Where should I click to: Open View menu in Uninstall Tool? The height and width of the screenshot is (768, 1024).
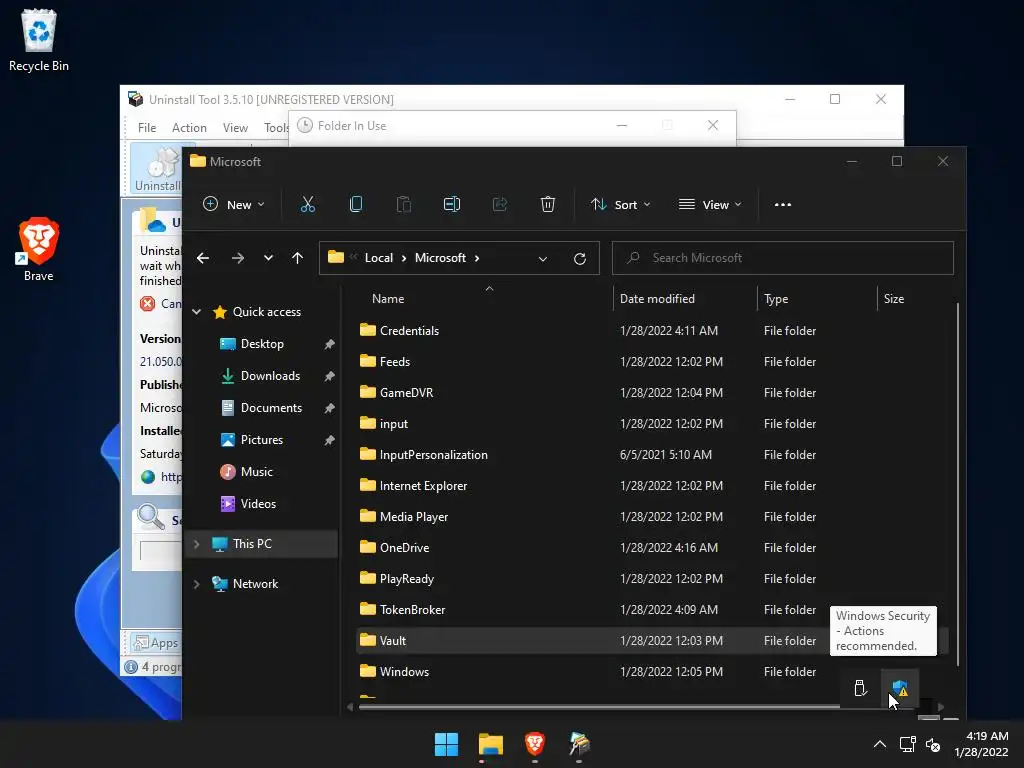(x=235, y=128)
